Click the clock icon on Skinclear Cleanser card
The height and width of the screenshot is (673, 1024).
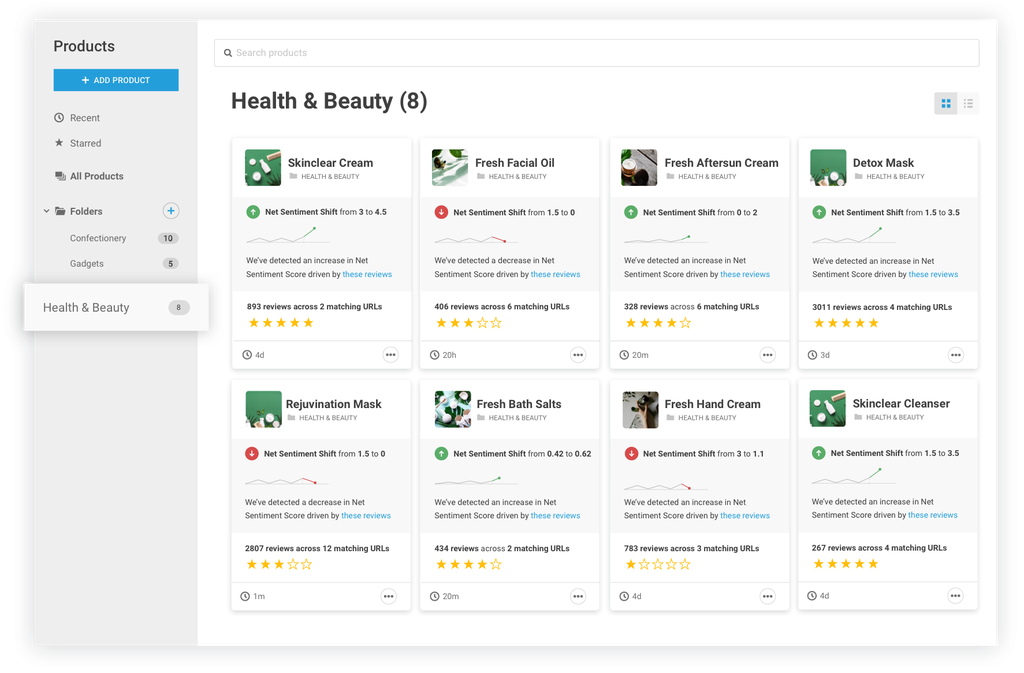[x=813, y=596]
